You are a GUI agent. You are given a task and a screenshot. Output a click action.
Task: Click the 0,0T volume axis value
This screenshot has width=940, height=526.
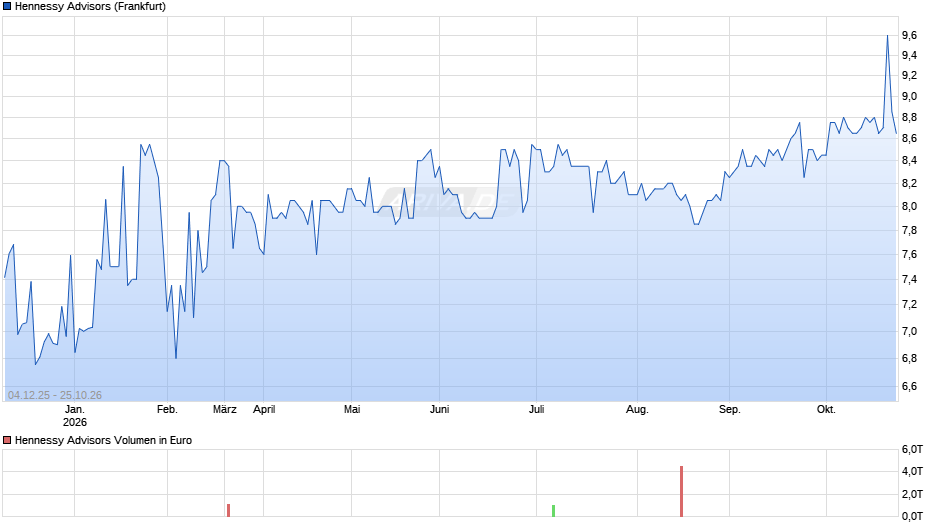[912, 516]
